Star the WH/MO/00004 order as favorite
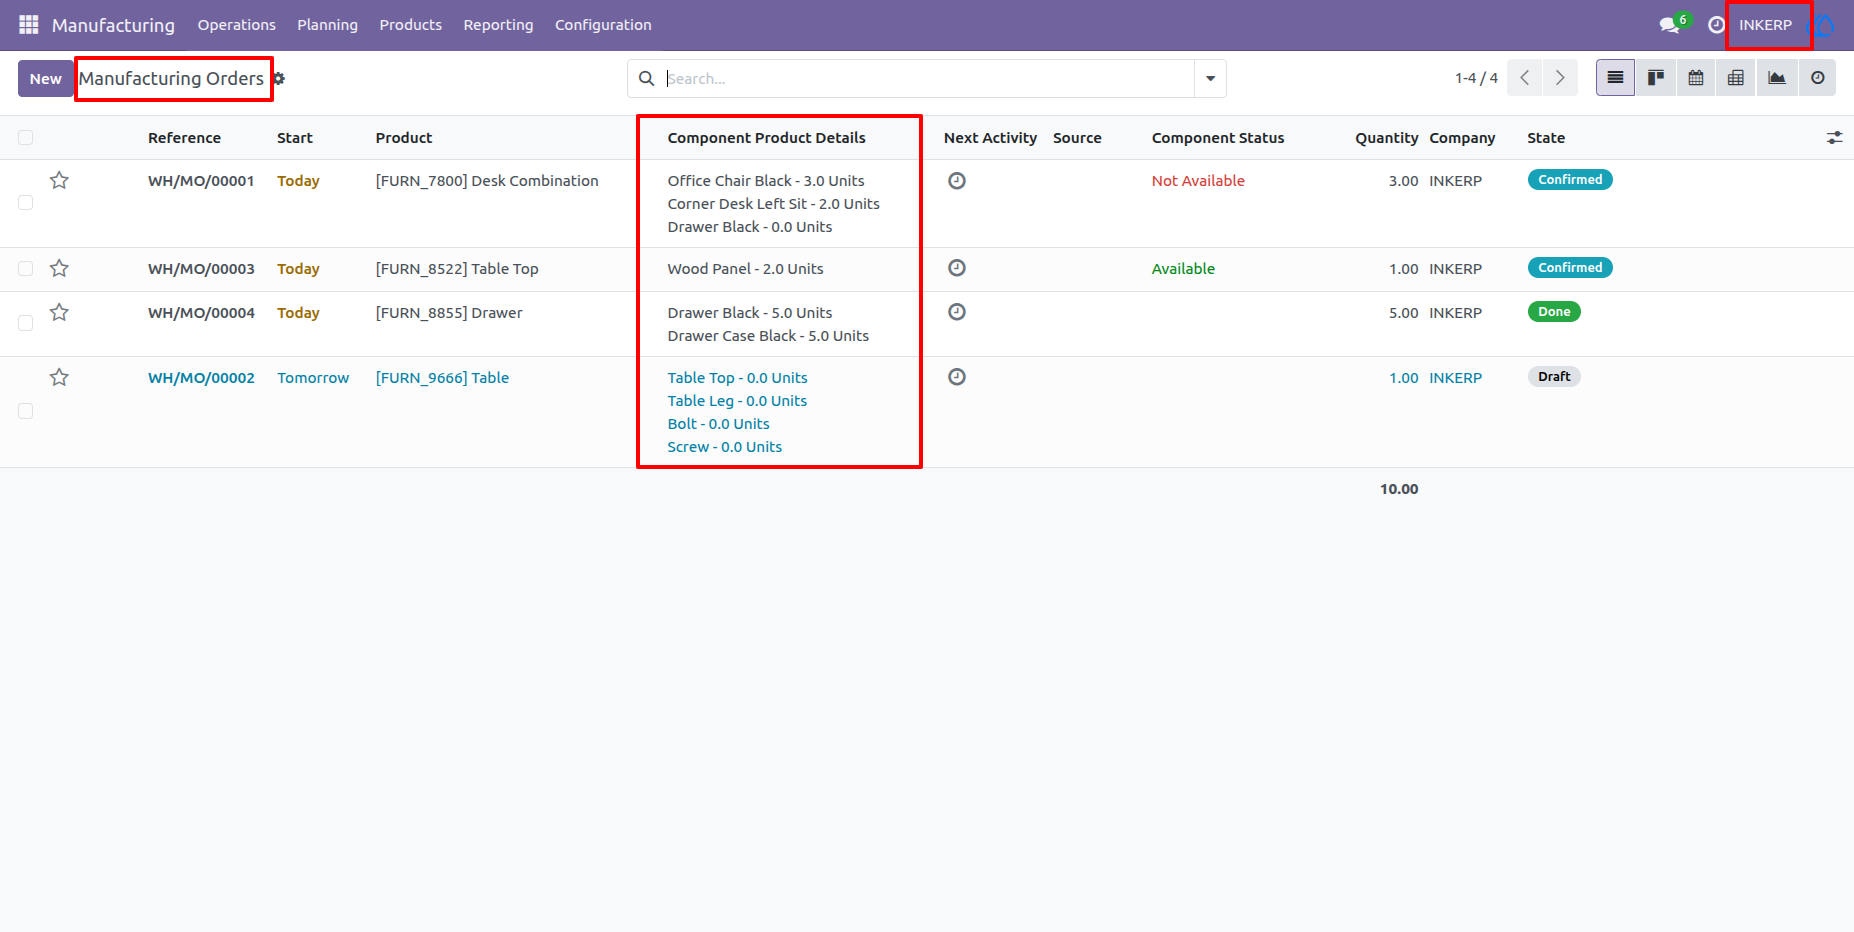Image resolution: width=1854 pixels, height=932 pixels. 60,312
